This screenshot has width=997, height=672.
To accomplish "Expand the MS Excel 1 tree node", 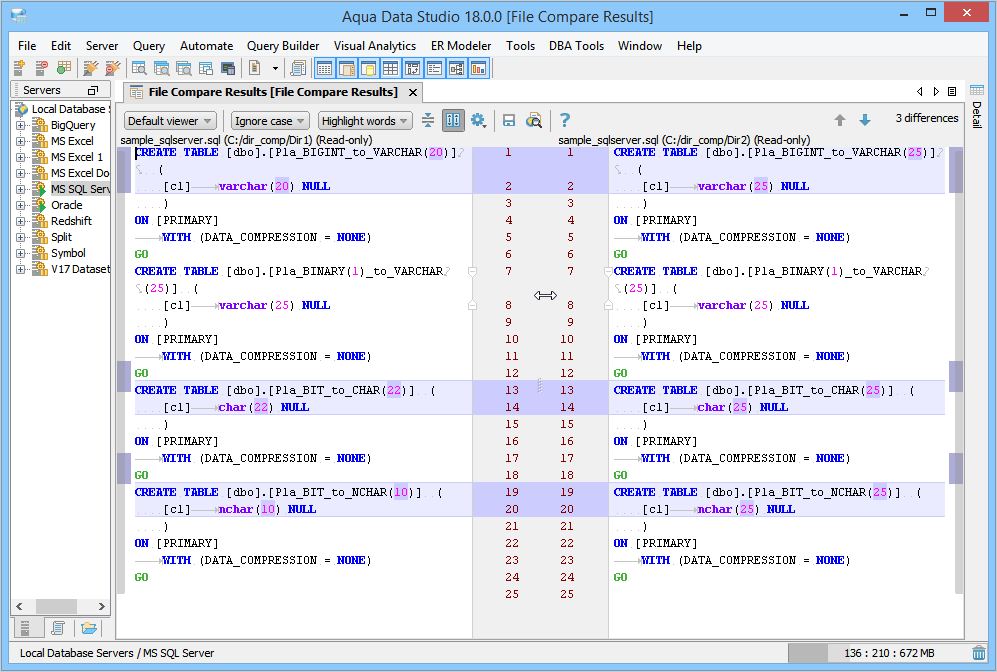I will coord(20,157).
